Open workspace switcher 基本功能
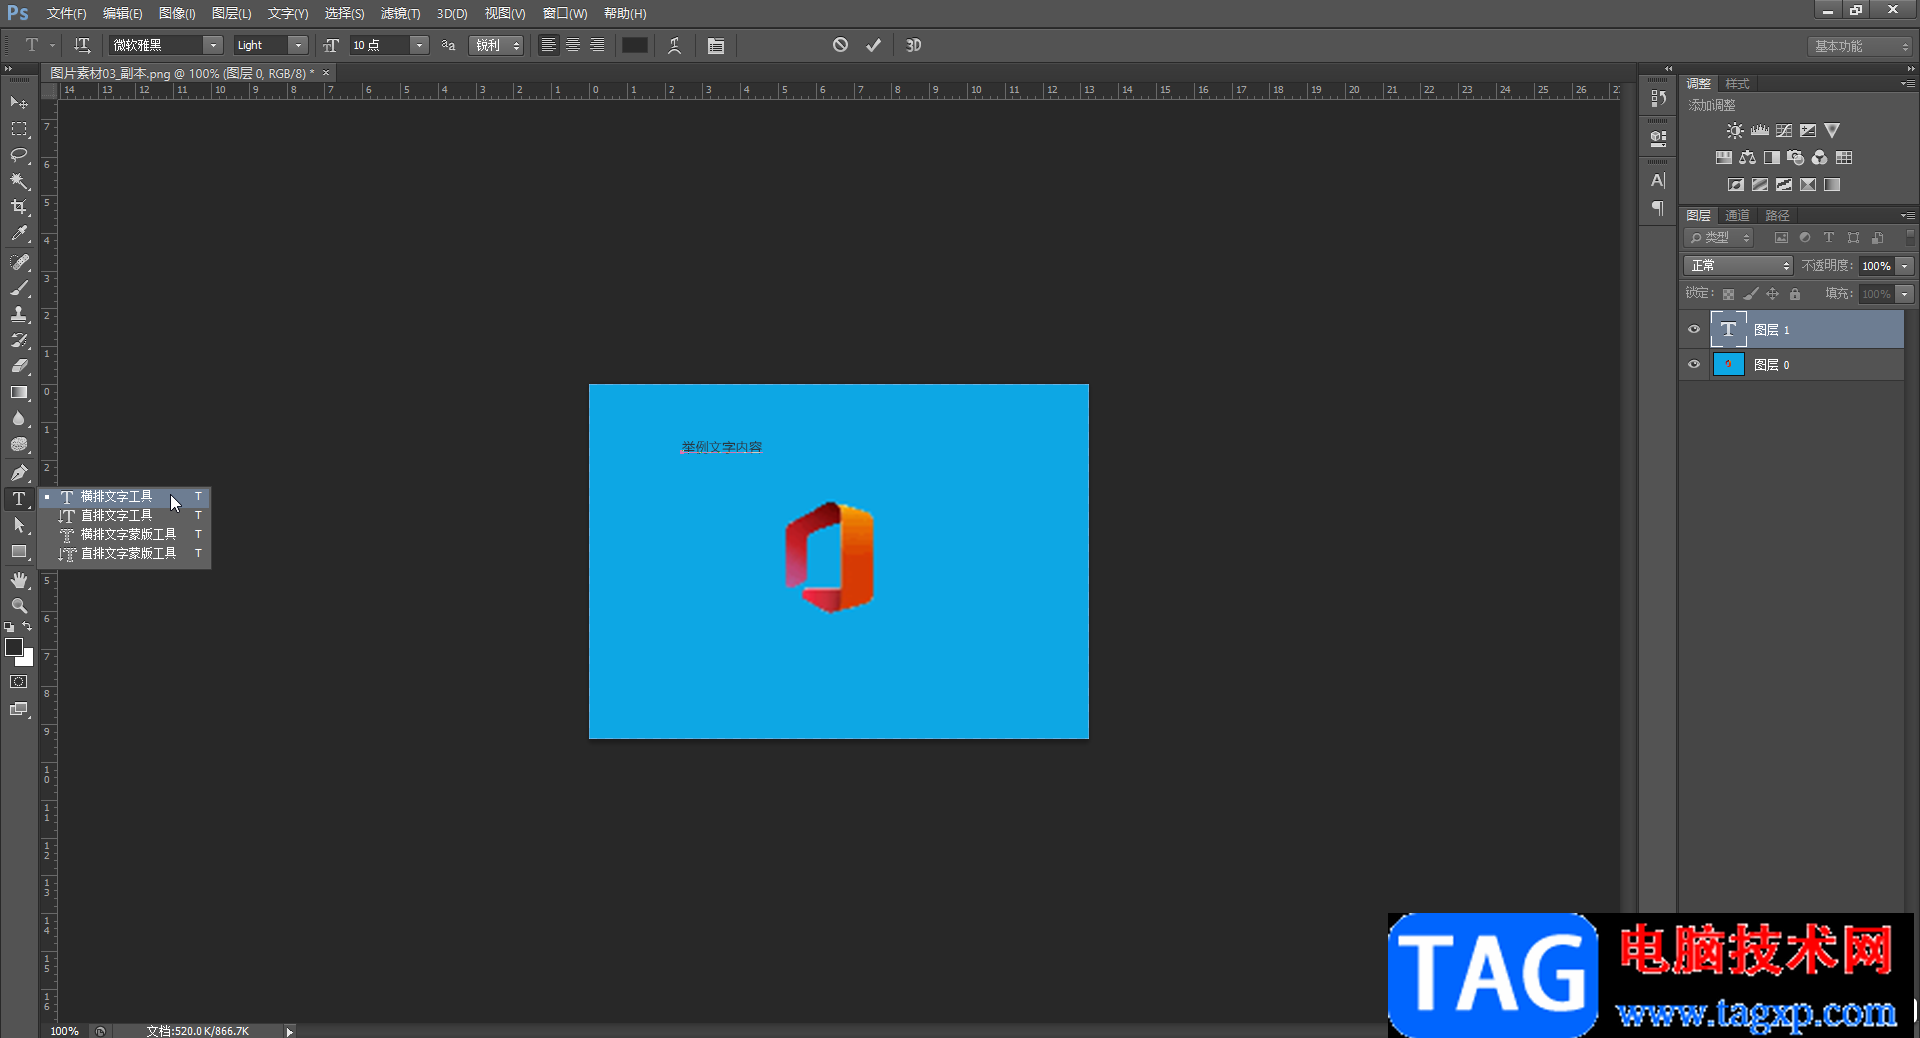 coord(1860,46)
